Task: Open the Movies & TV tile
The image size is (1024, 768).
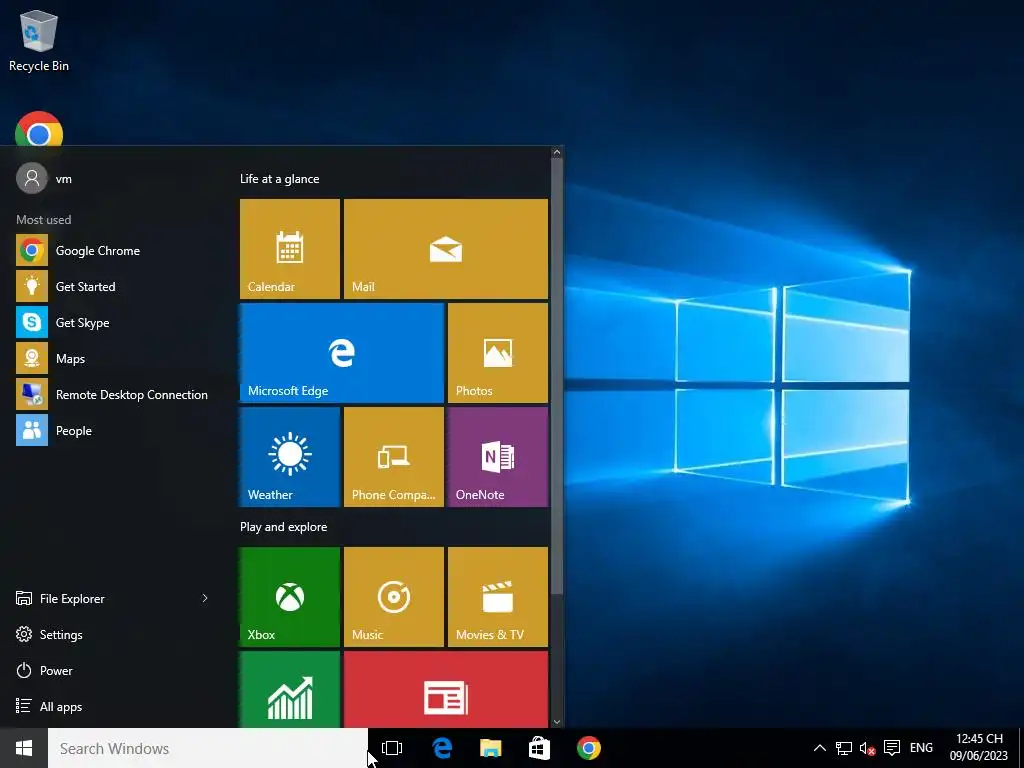Action: click(498, 597)
